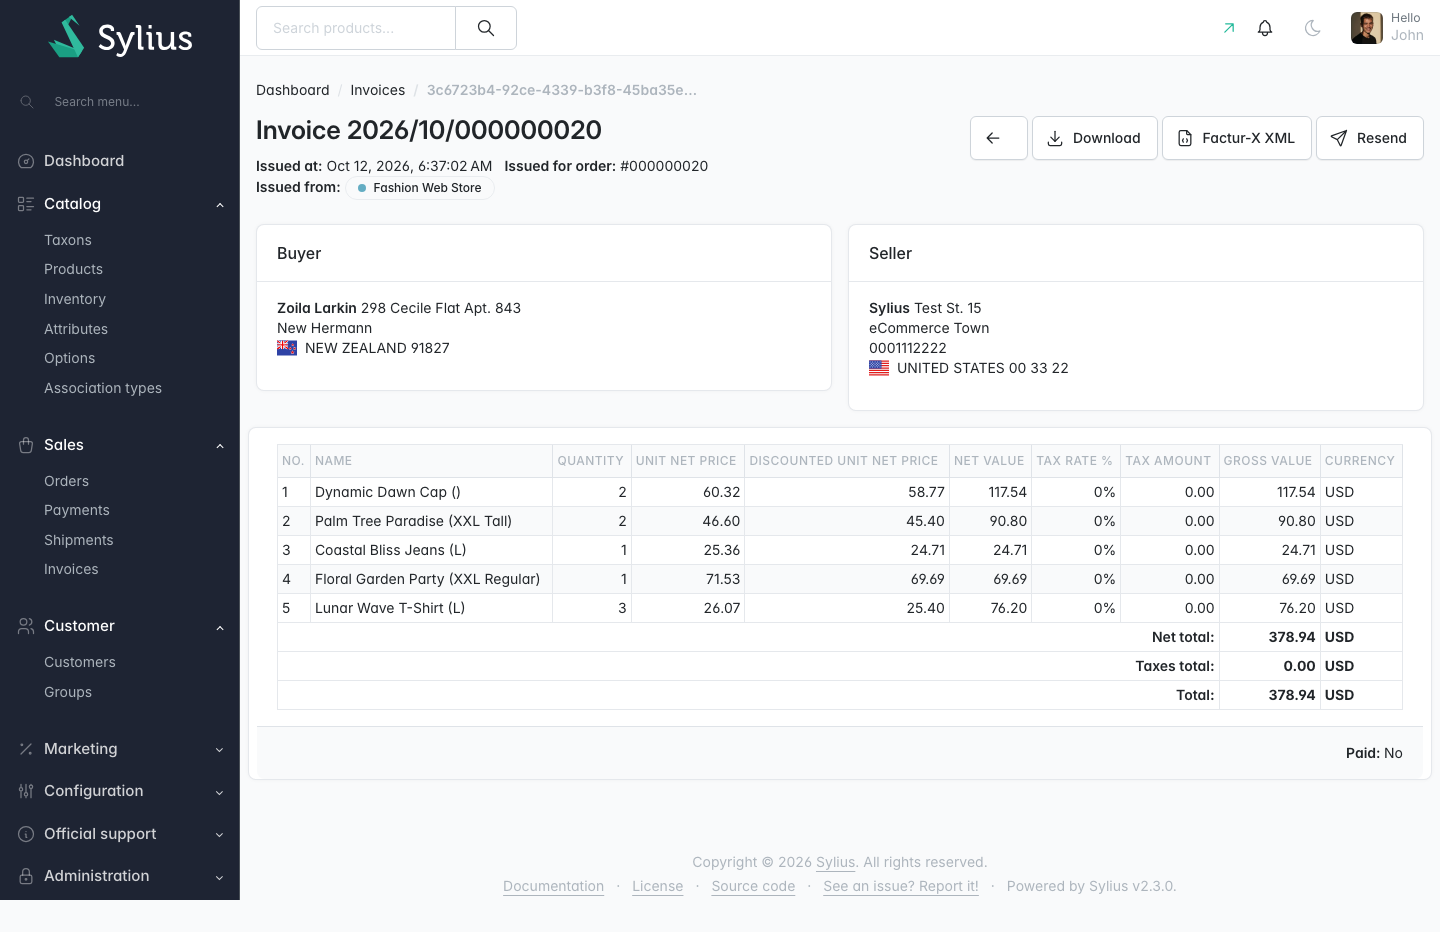Expand the Official support section

pos(120,834)
